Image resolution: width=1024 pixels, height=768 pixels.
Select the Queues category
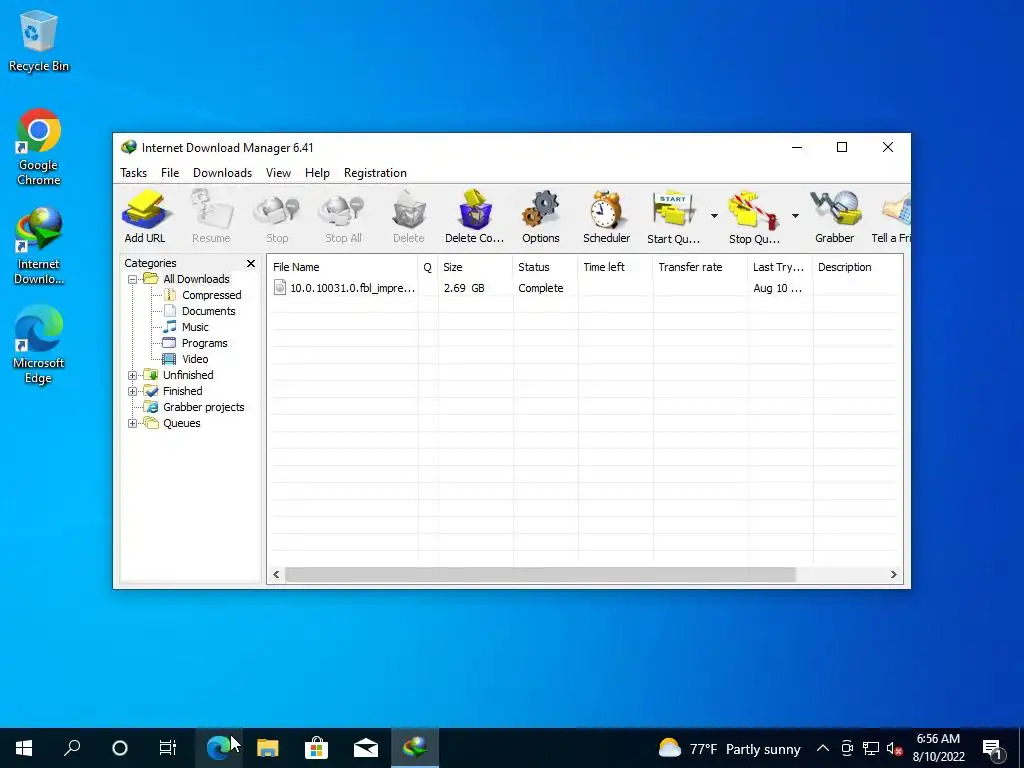[182, 423]
